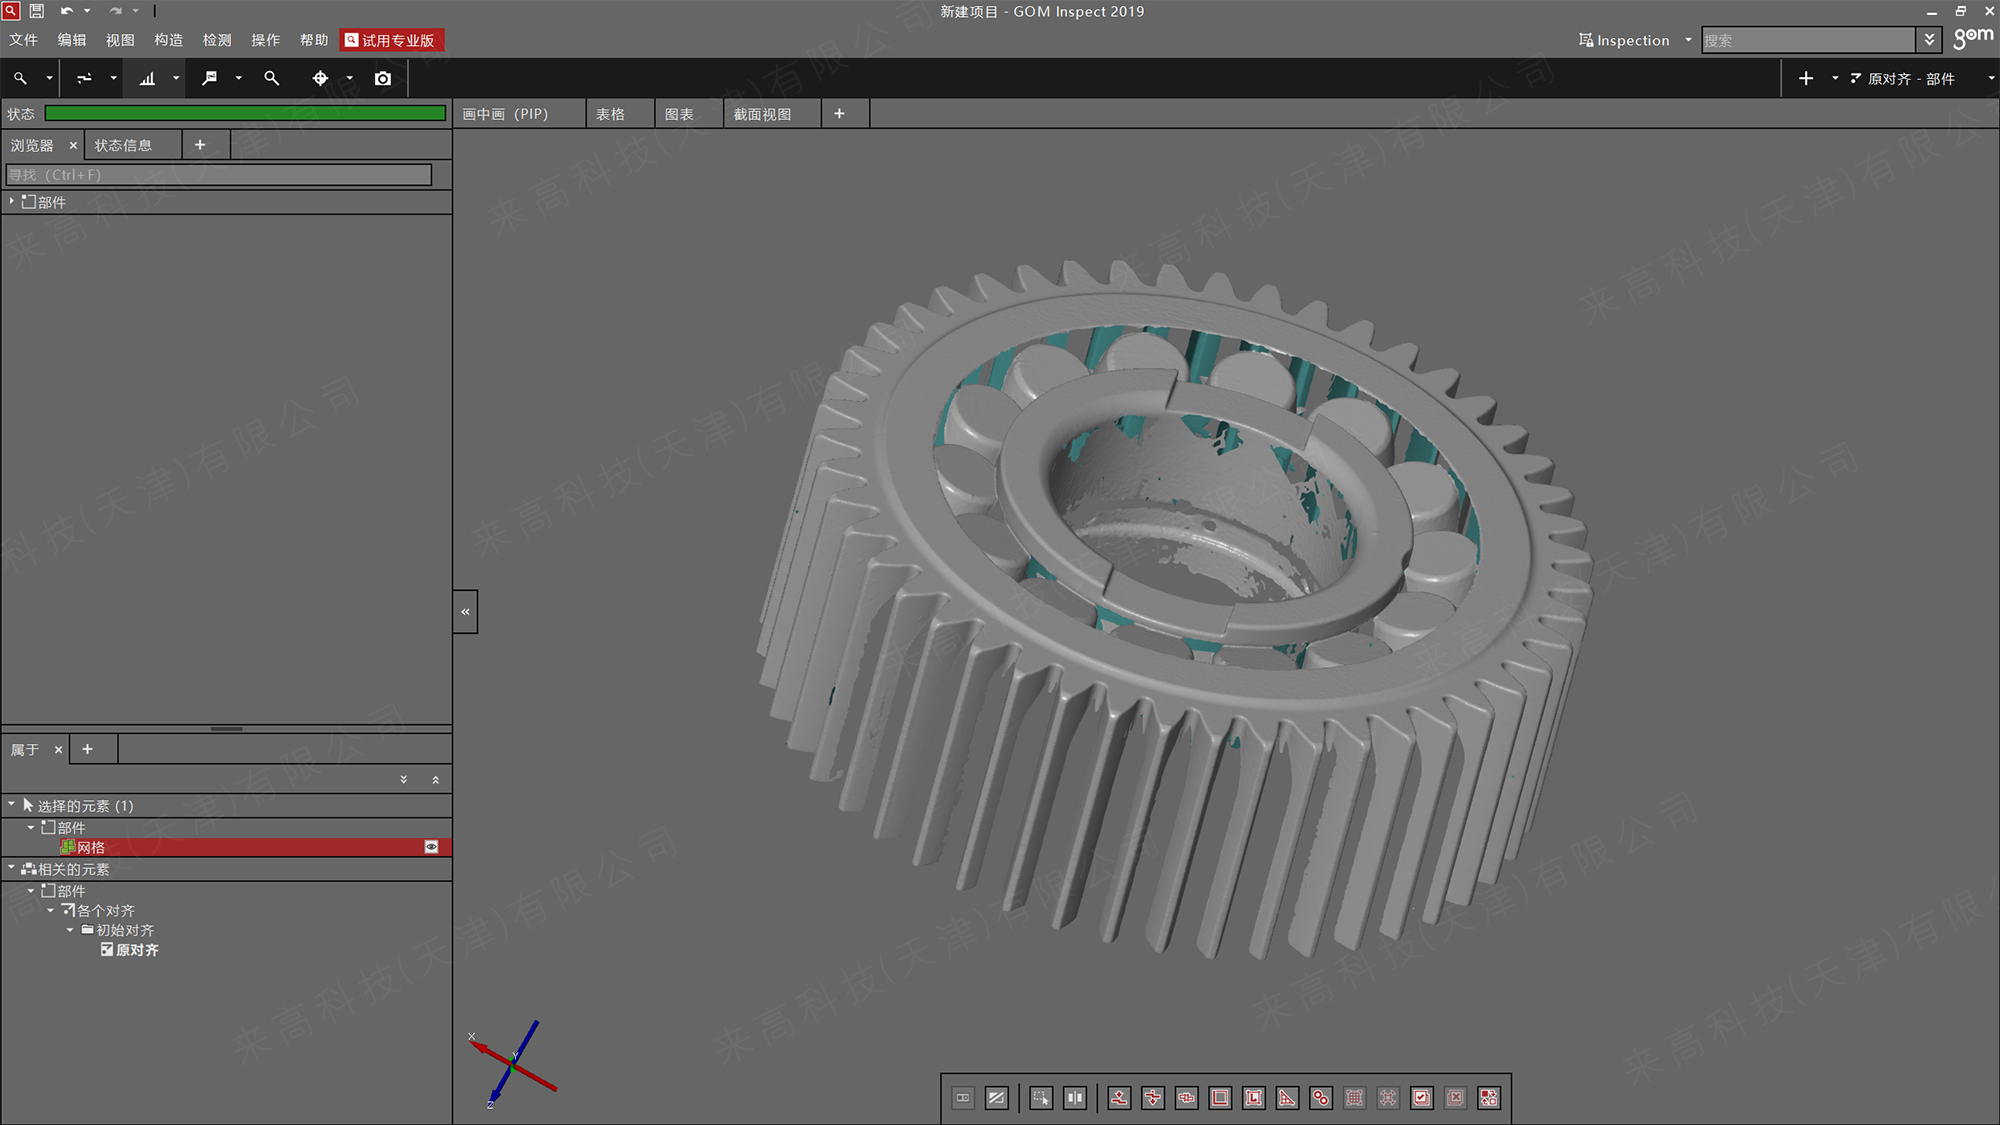
Task: Click the bar chart icon in toolbar
Action: pos(147,78)
